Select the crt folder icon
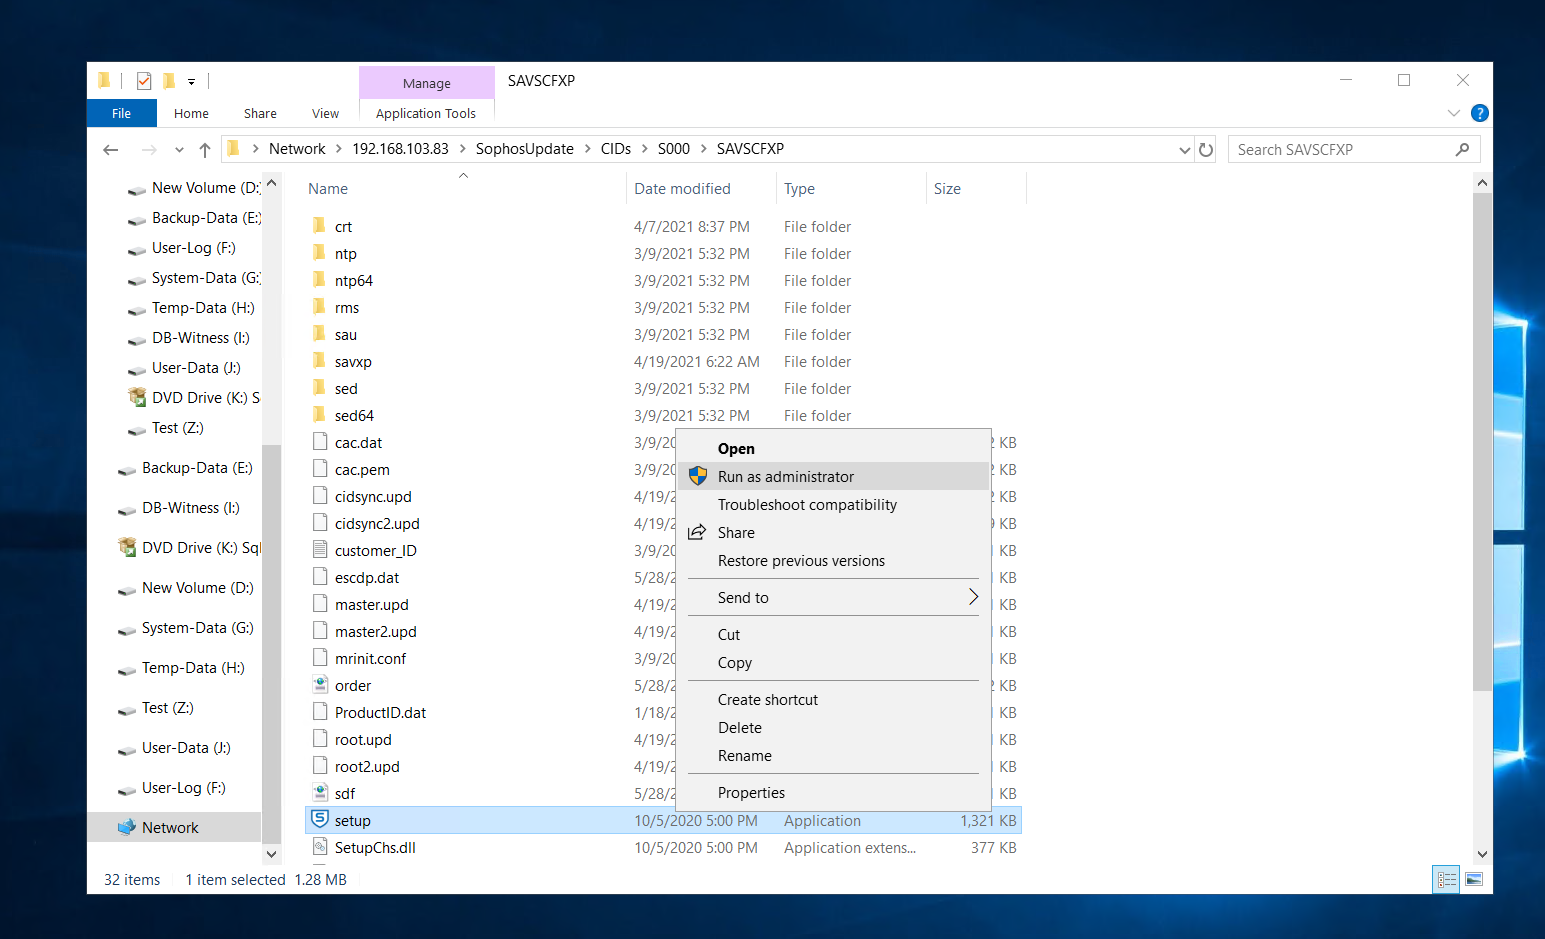Viewport: 1545px width, 939px height. [319, 225]
